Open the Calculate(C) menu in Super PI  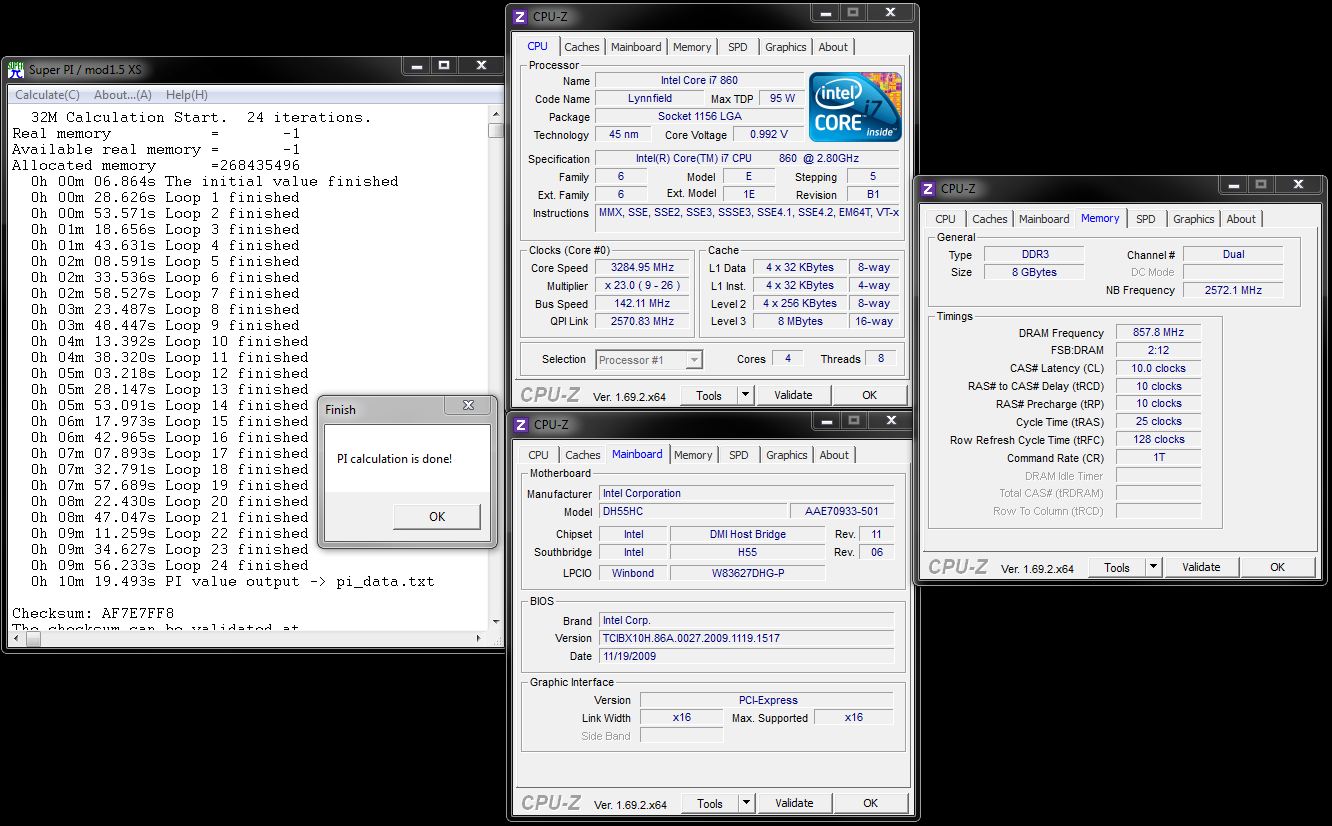click(47, 95)
